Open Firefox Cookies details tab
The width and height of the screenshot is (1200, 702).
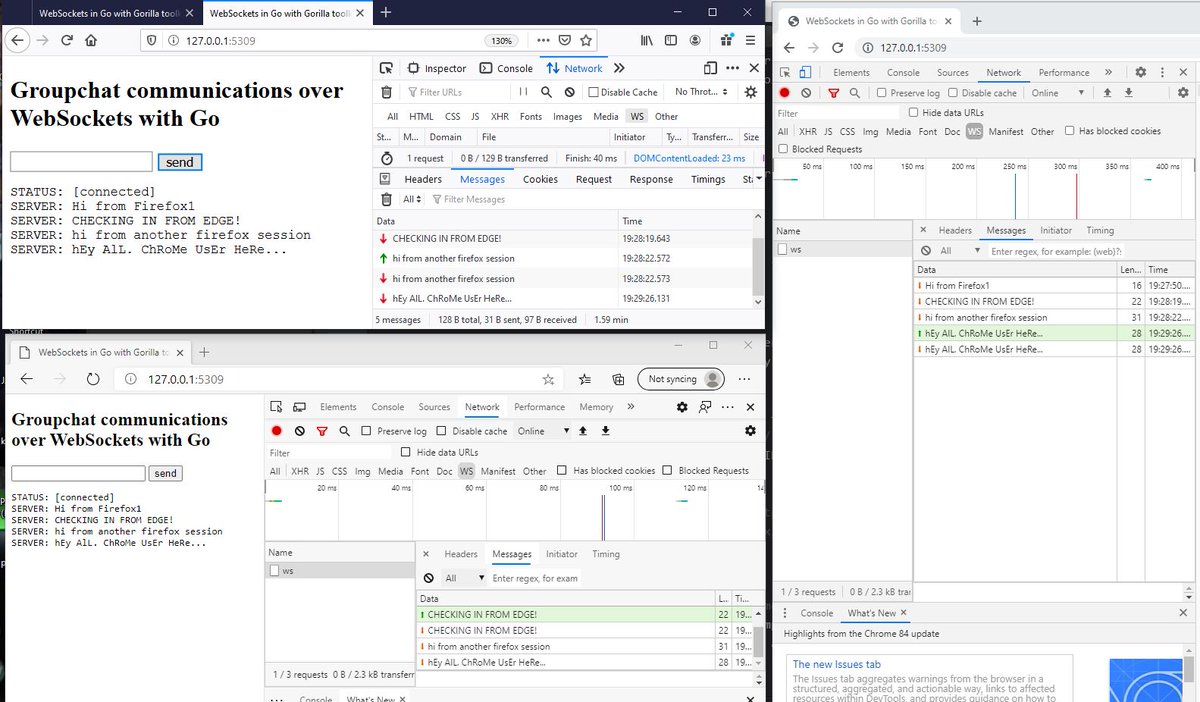coord(540,179)
